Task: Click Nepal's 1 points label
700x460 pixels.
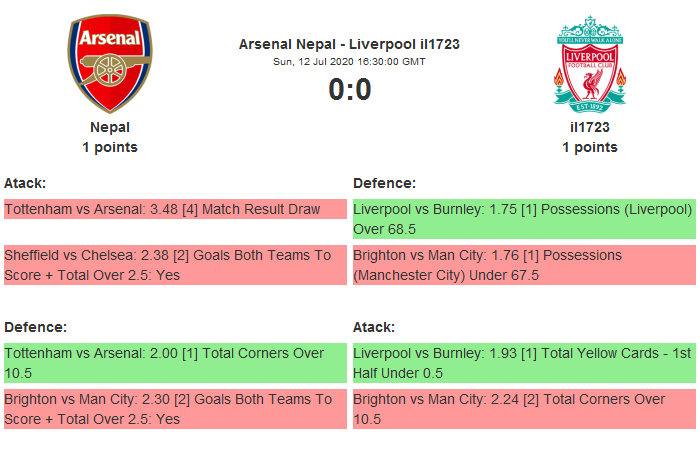Action: [x=110, y=147]
